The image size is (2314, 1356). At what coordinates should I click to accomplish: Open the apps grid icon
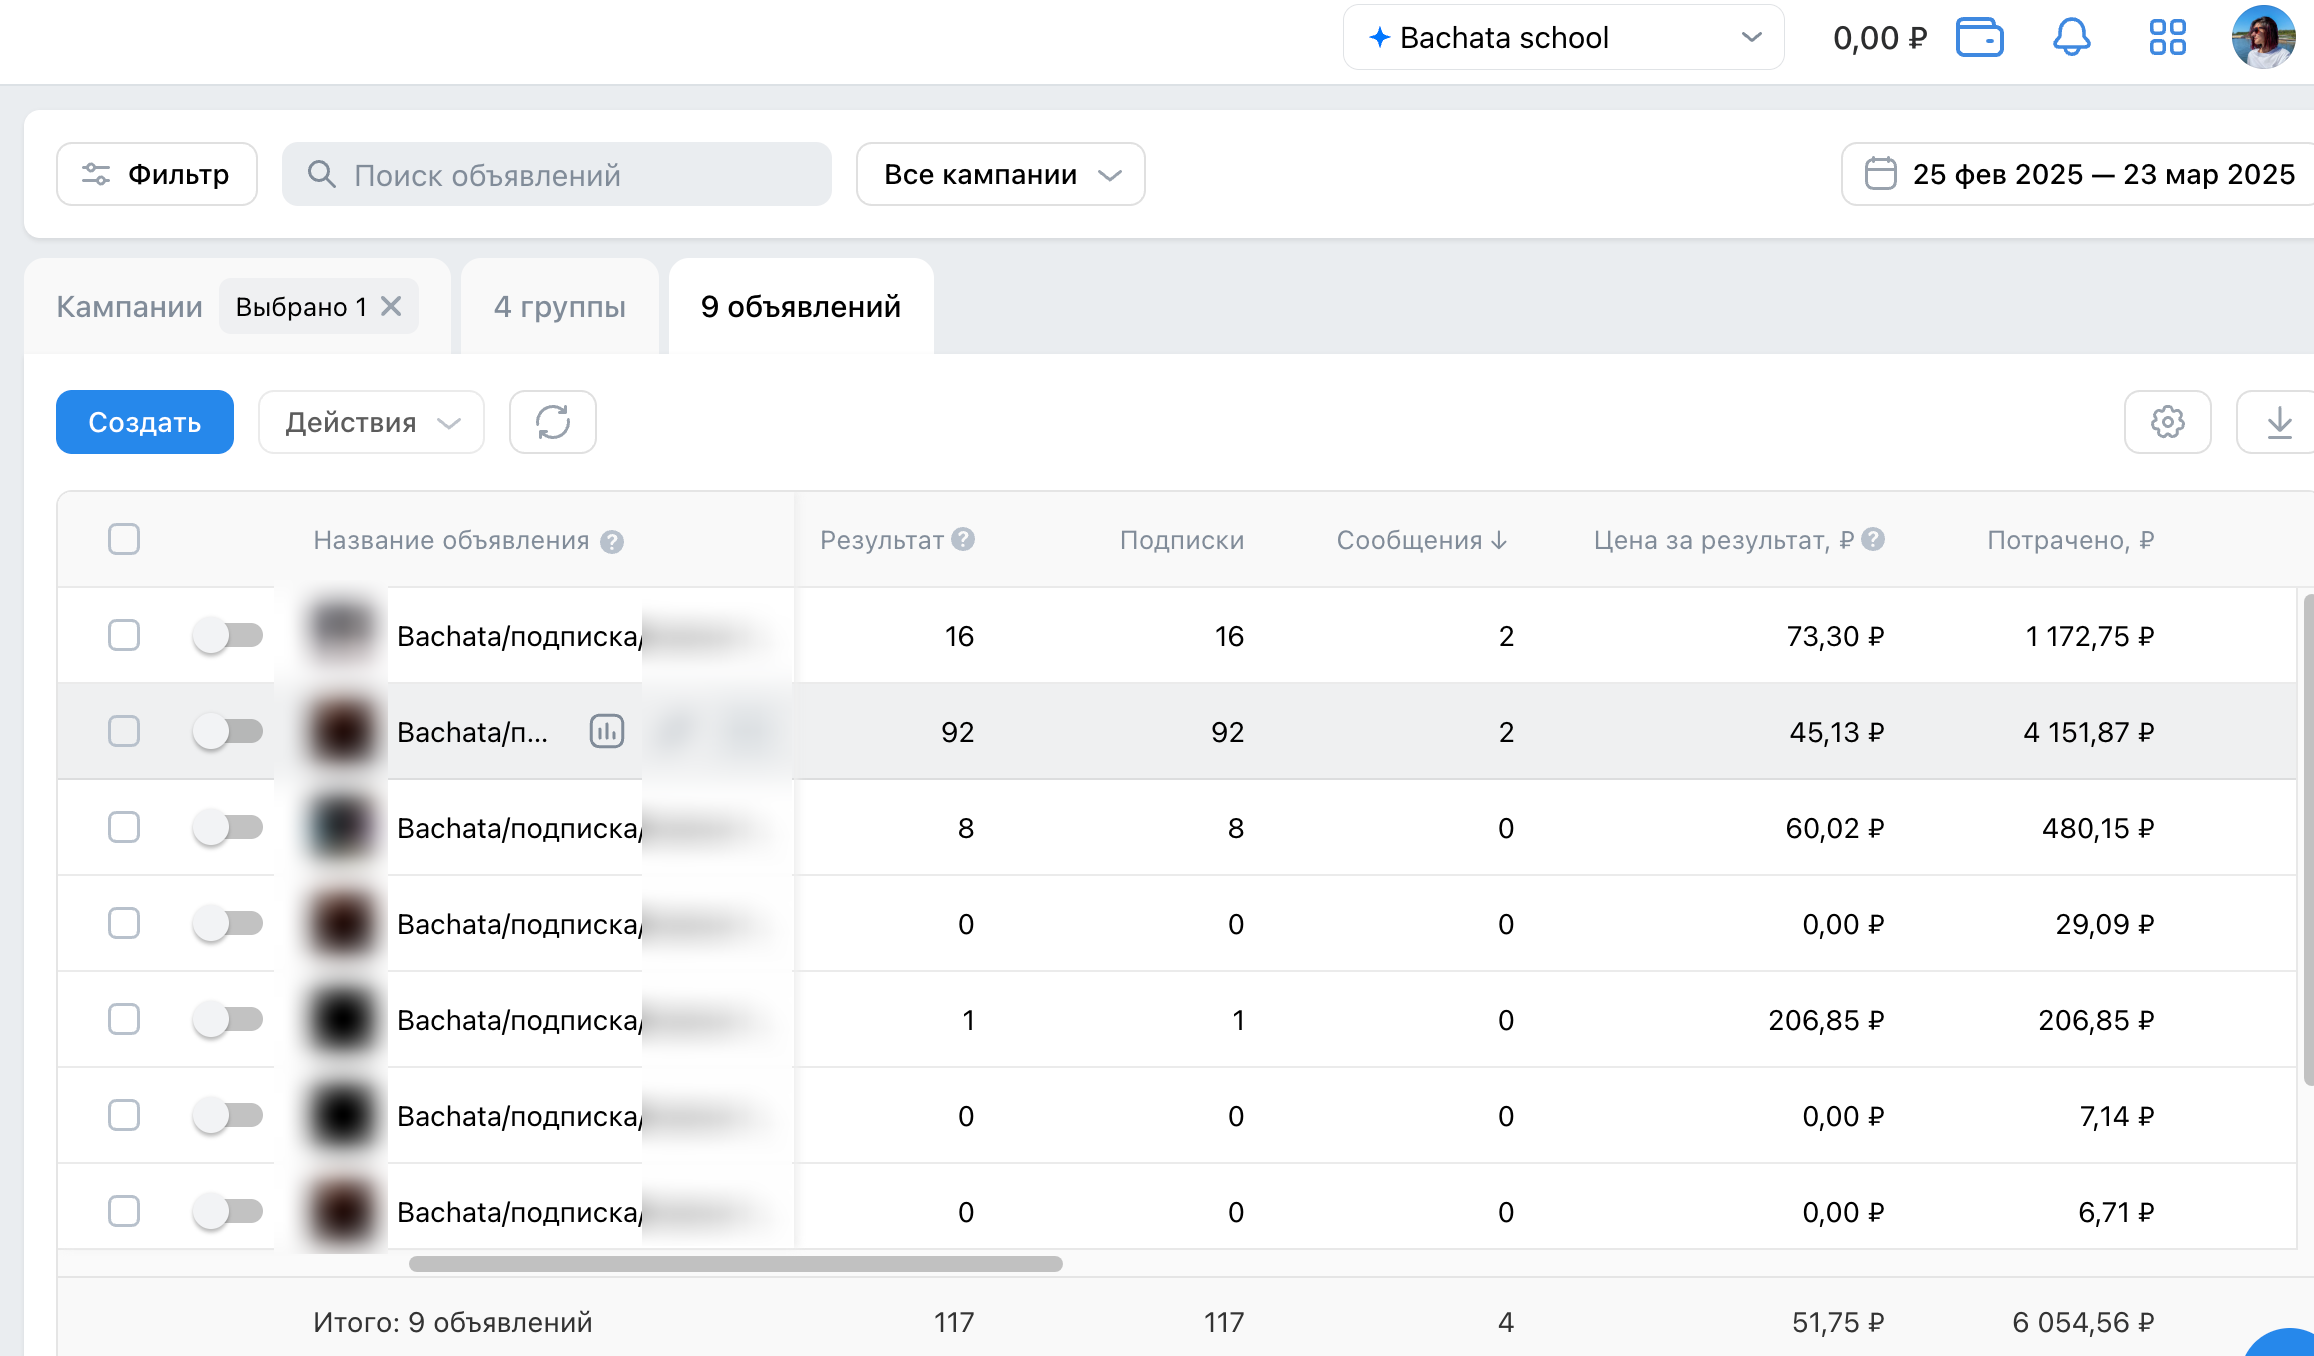2167,38
